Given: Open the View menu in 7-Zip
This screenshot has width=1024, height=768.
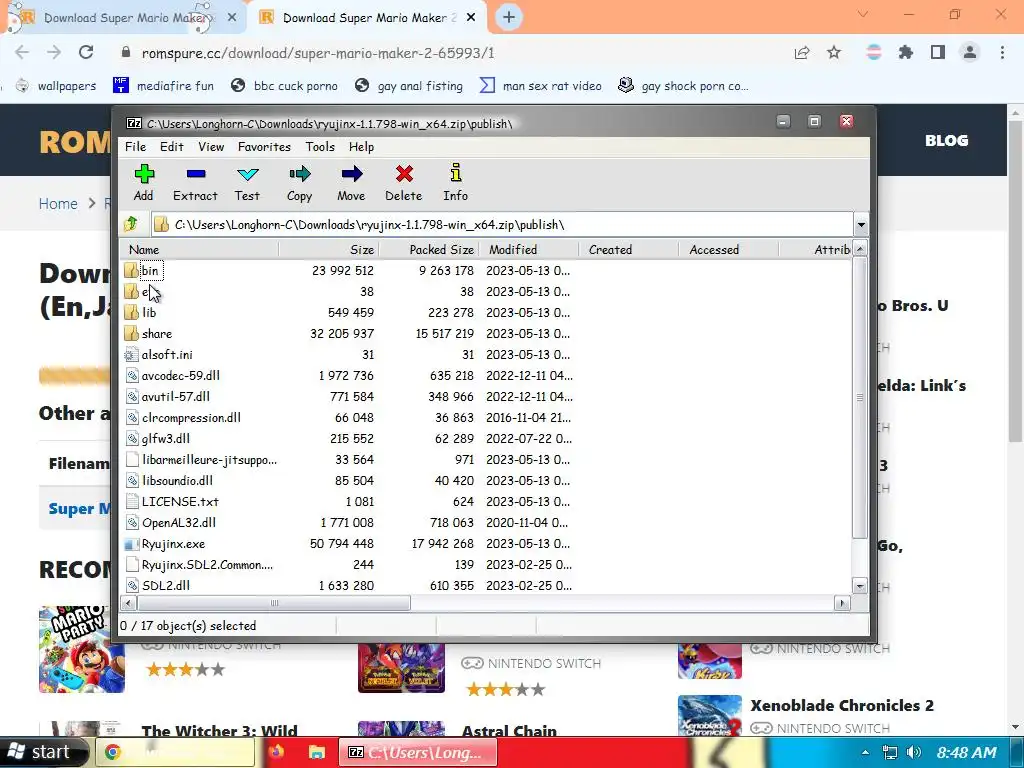Looking at the screenshot, I should (x=211, y=146).
